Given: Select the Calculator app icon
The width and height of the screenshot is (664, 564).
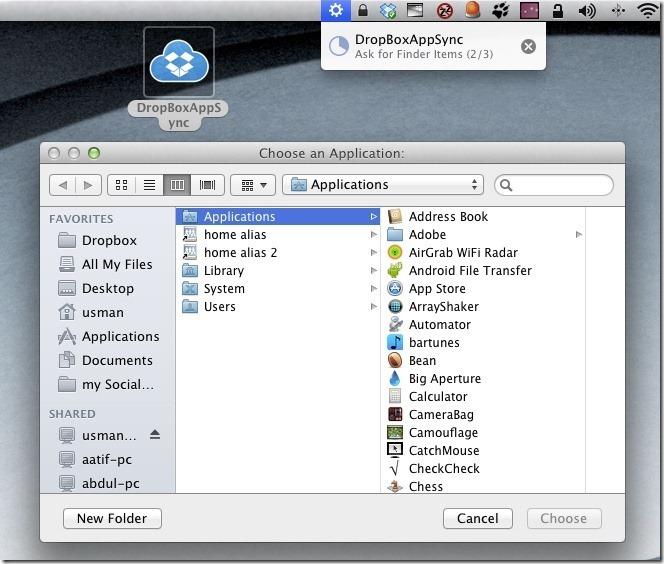Looking at the screenshot, I should [x=395, y=396].
